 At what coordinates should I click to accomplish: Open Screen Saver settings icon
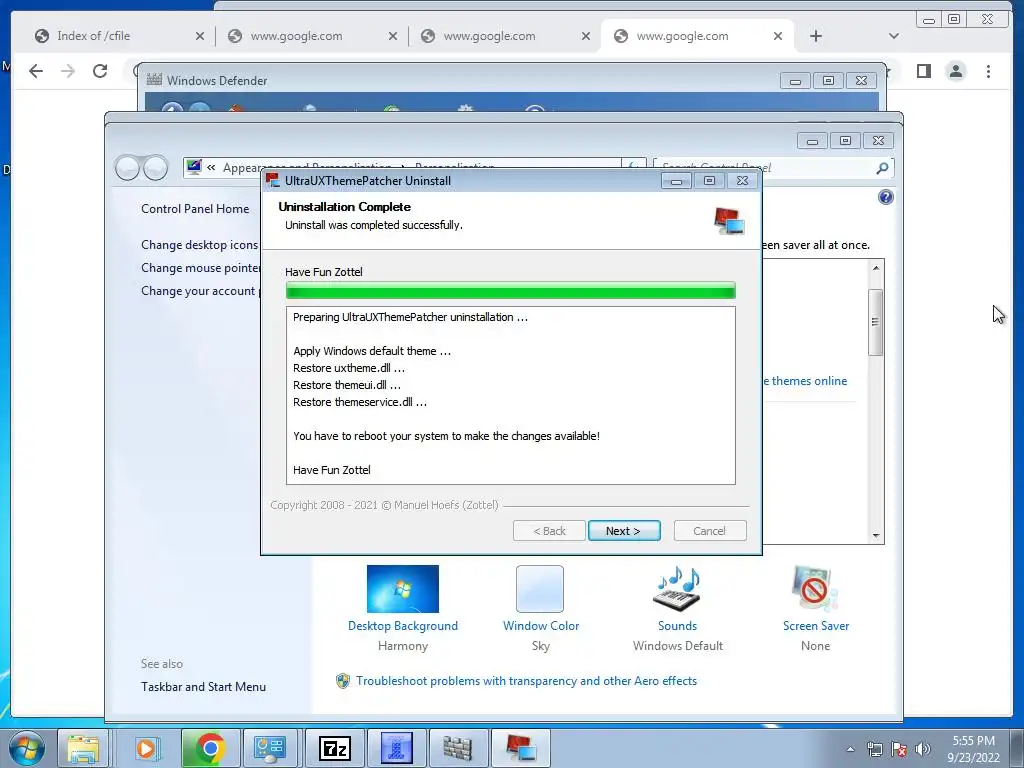point(815,588)
